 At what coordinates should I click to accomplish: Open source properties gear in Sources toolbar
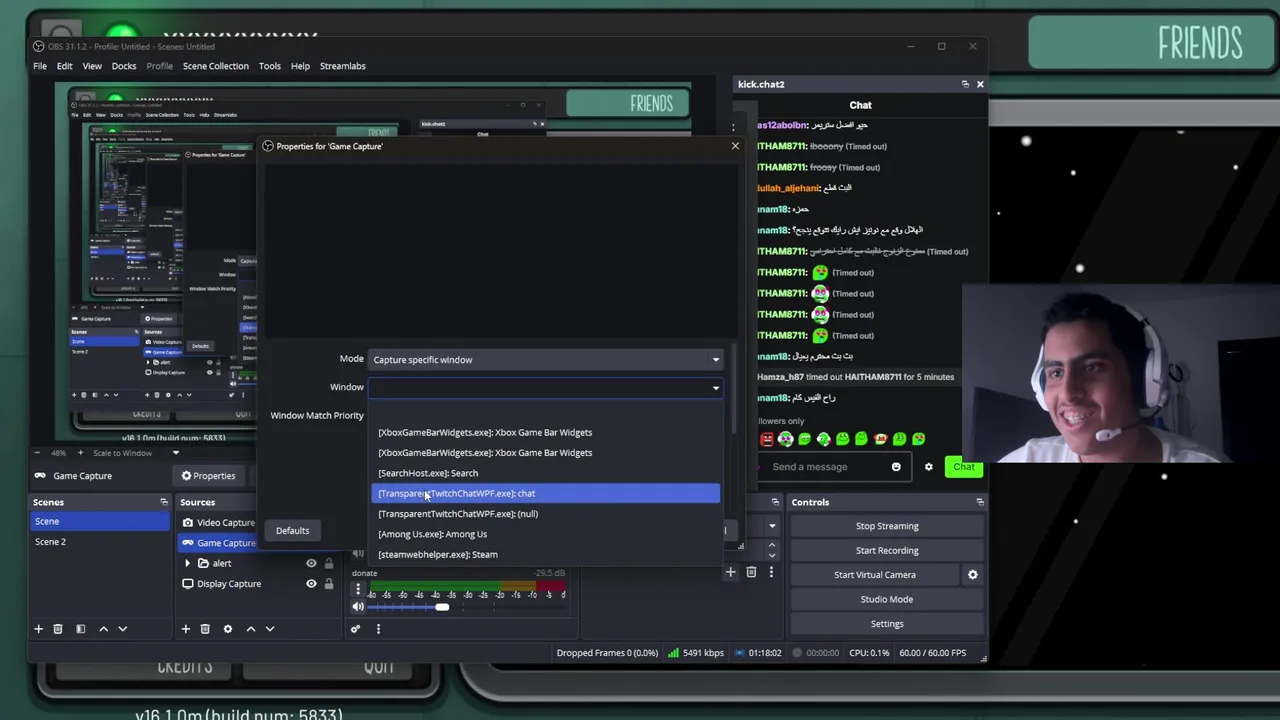227,629
